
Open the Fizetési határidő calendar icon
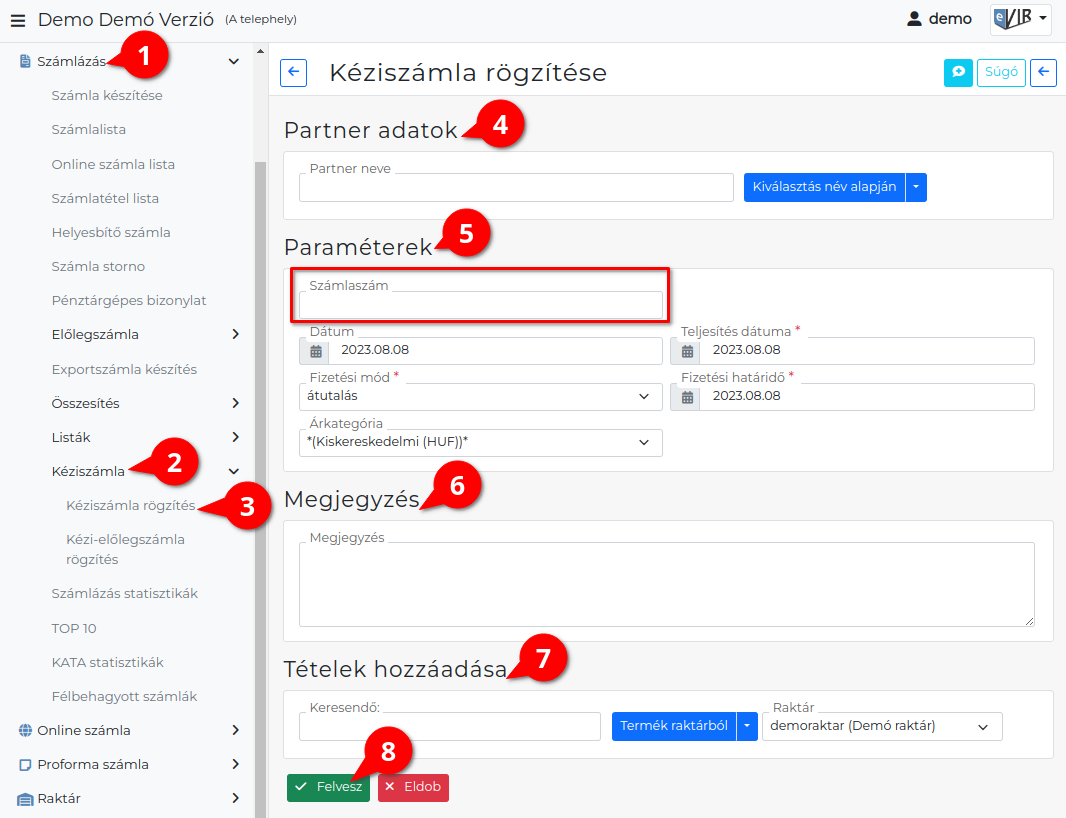coord(687,397)
